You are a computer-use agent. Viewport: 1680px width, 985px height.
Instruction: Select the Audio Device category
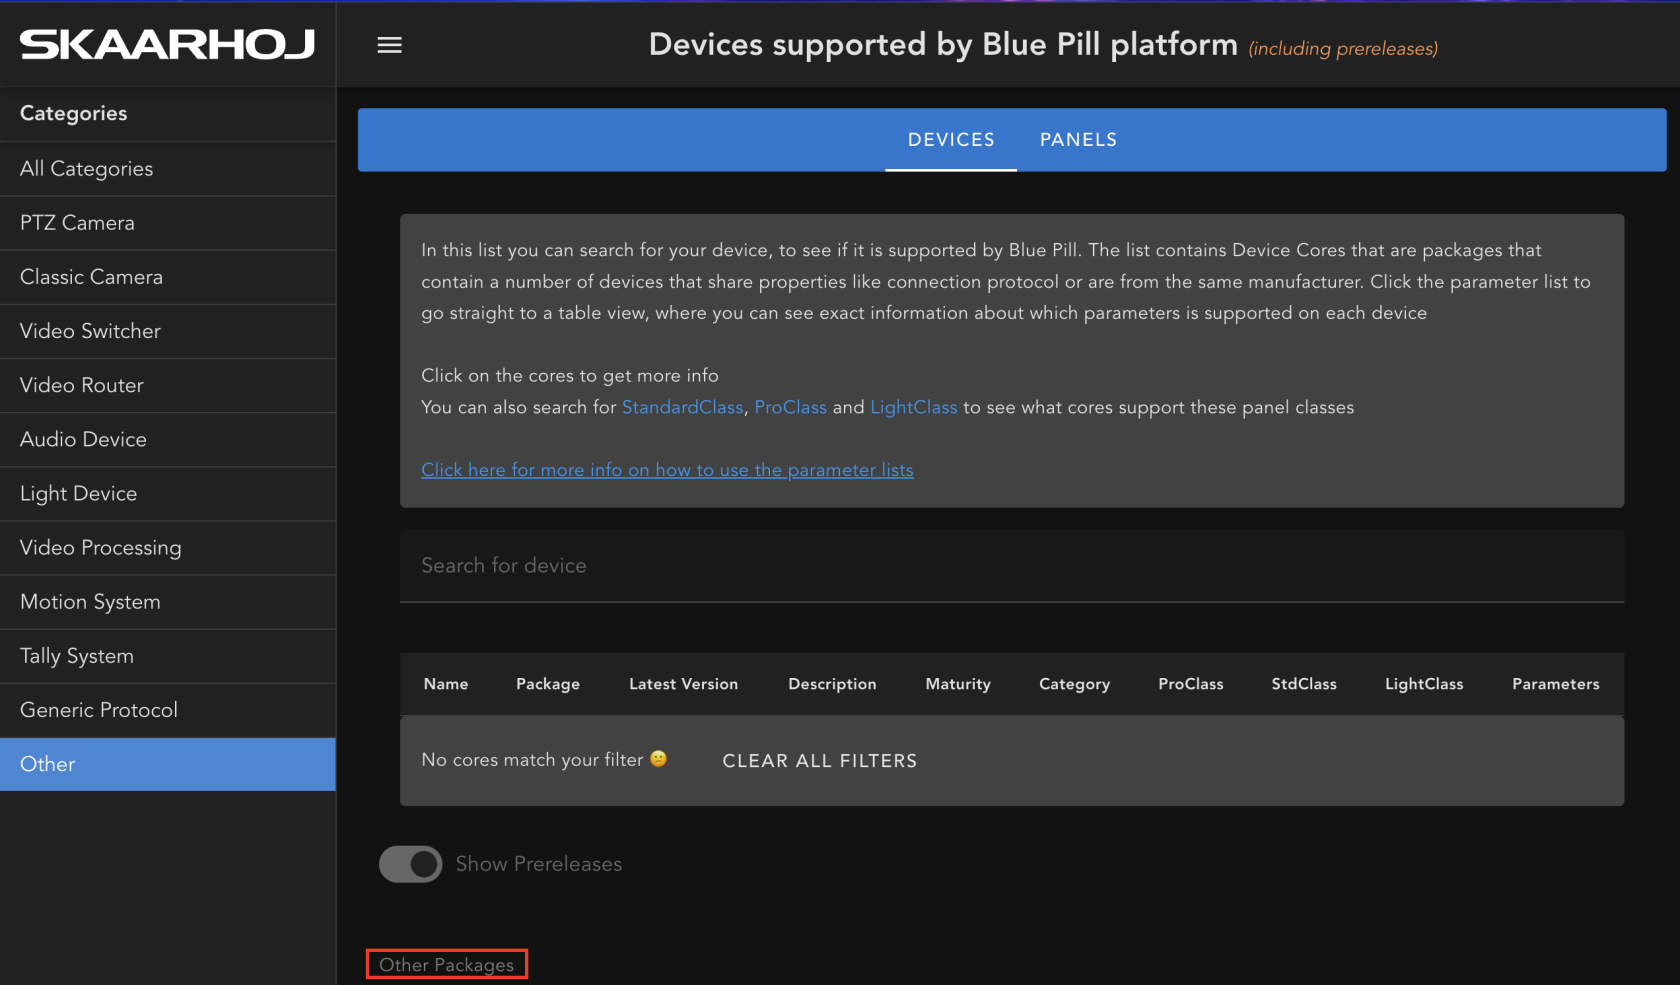click(168, 439)
